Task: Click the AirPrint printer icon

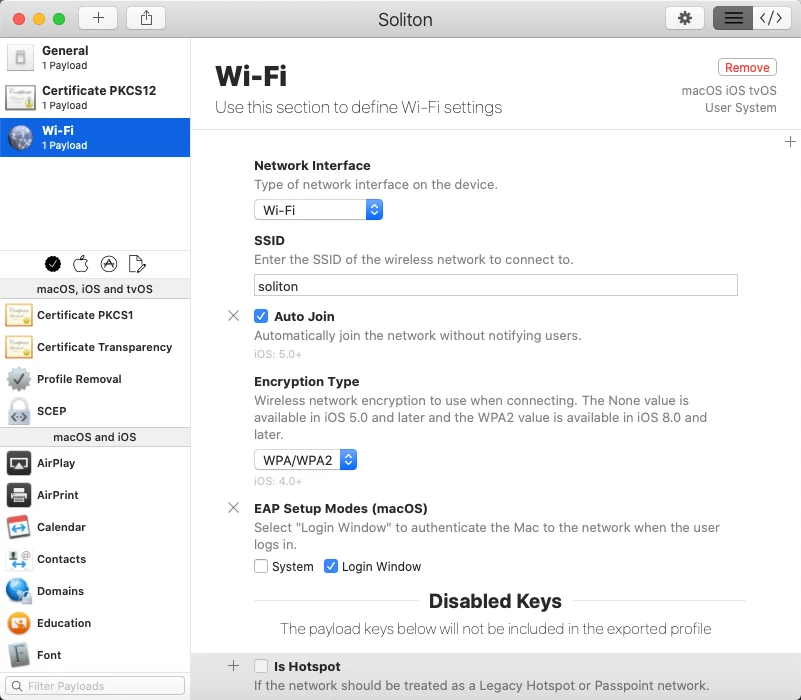Action: pos(19,495)
